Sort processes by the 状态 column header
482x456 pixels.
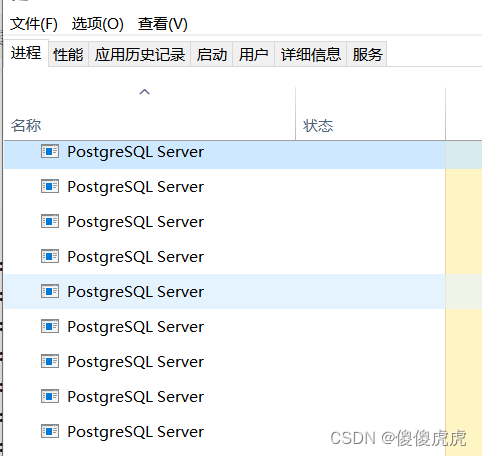point(370,114)
